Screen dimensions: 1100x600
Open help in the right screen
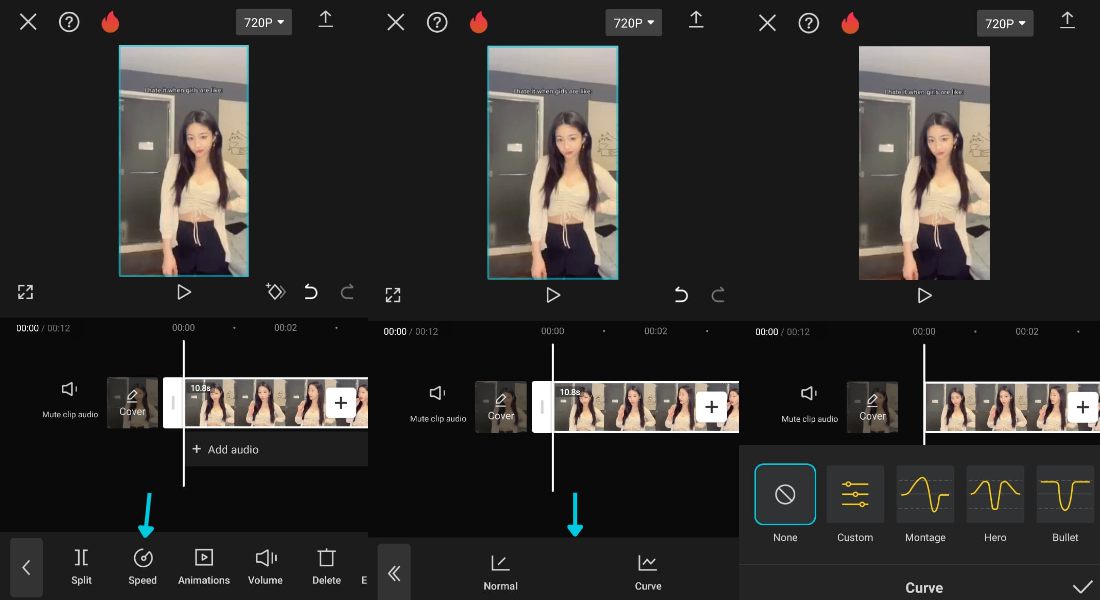(x=809, y=23)
